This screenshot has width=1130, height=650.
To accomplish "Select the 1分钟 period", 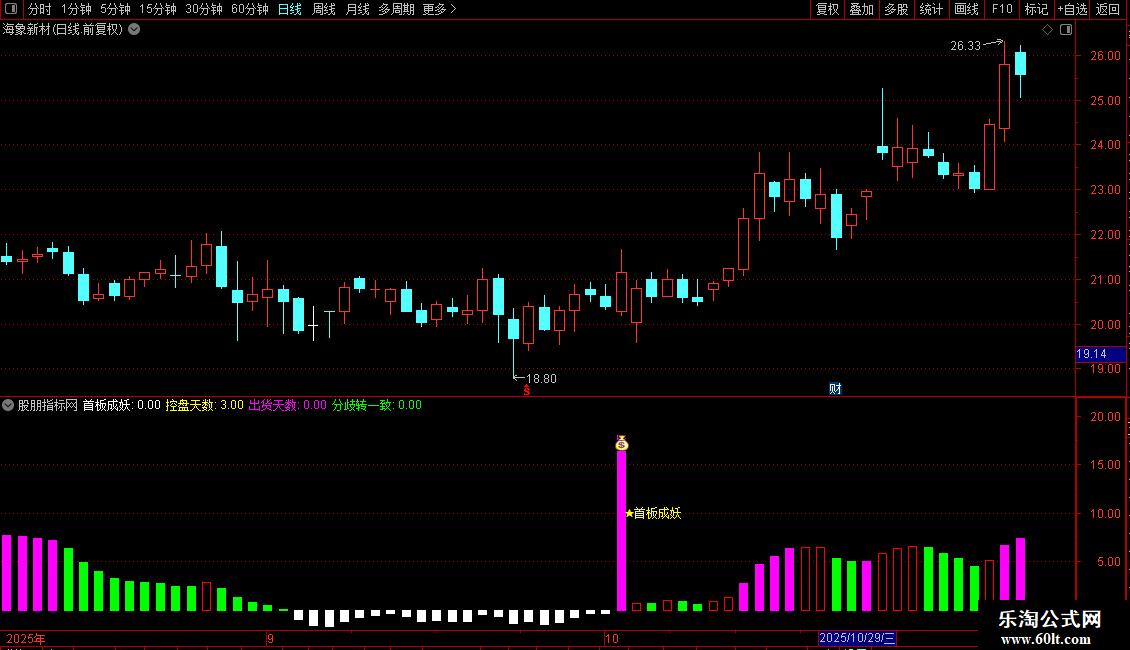I will [x=76, y=9].
